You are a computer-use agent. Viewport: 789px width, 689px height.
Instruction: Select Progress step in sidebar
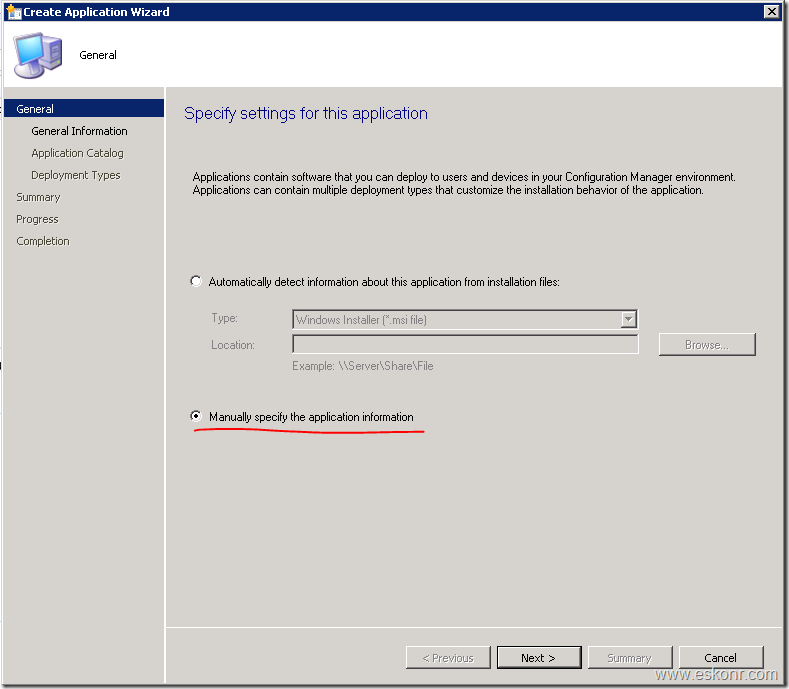37,219
